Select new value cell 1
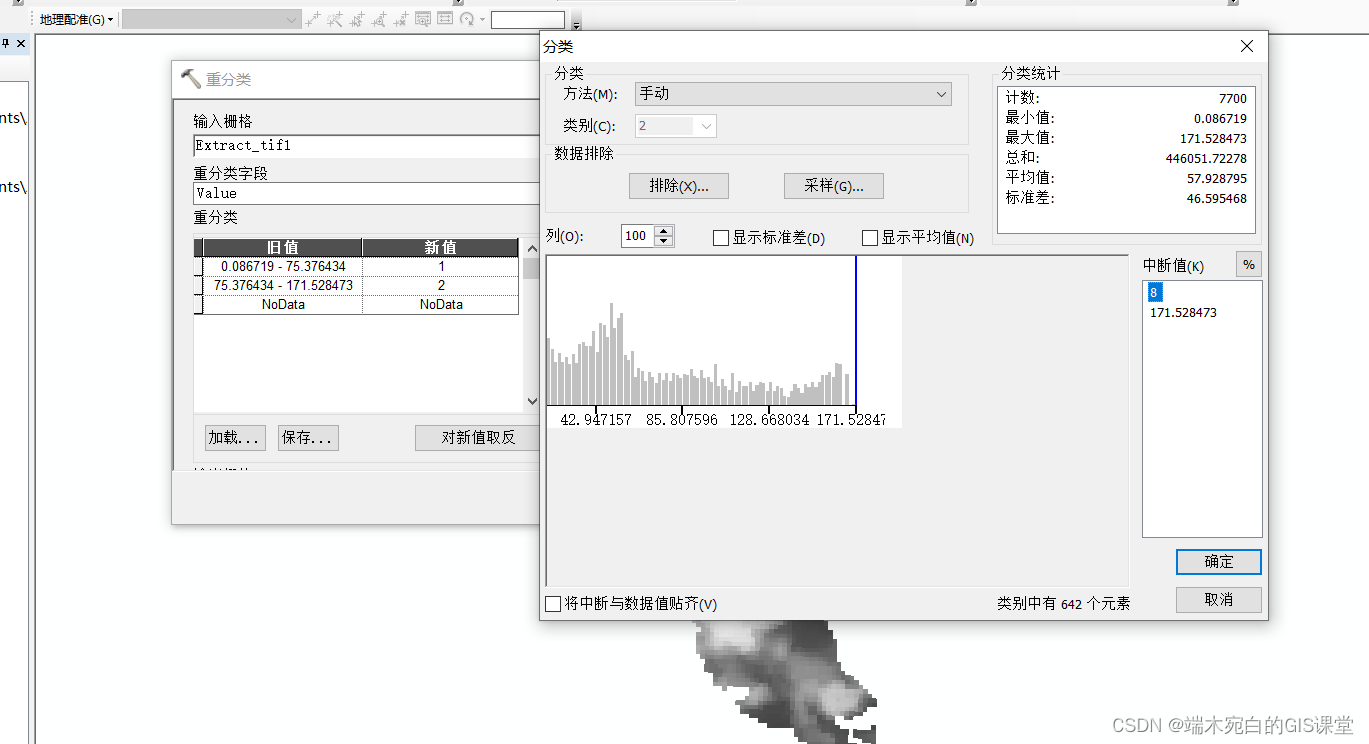1369x744 pixels. point(440,266)
